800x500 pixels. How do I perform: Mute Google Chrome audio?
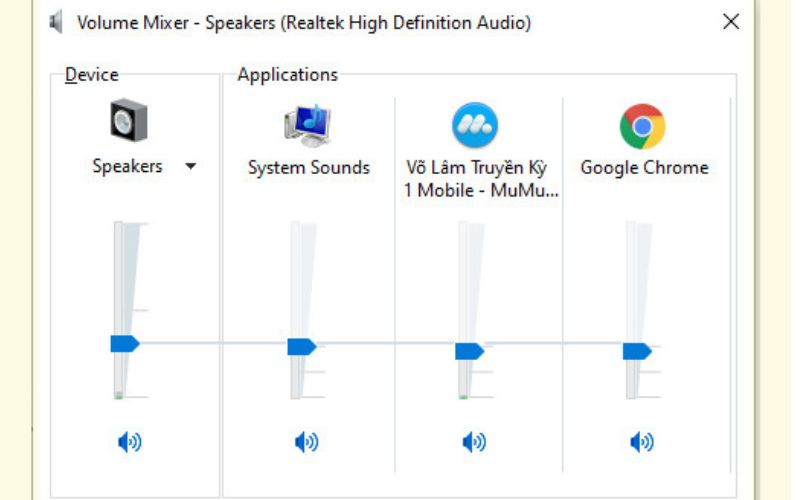(641, 441)
